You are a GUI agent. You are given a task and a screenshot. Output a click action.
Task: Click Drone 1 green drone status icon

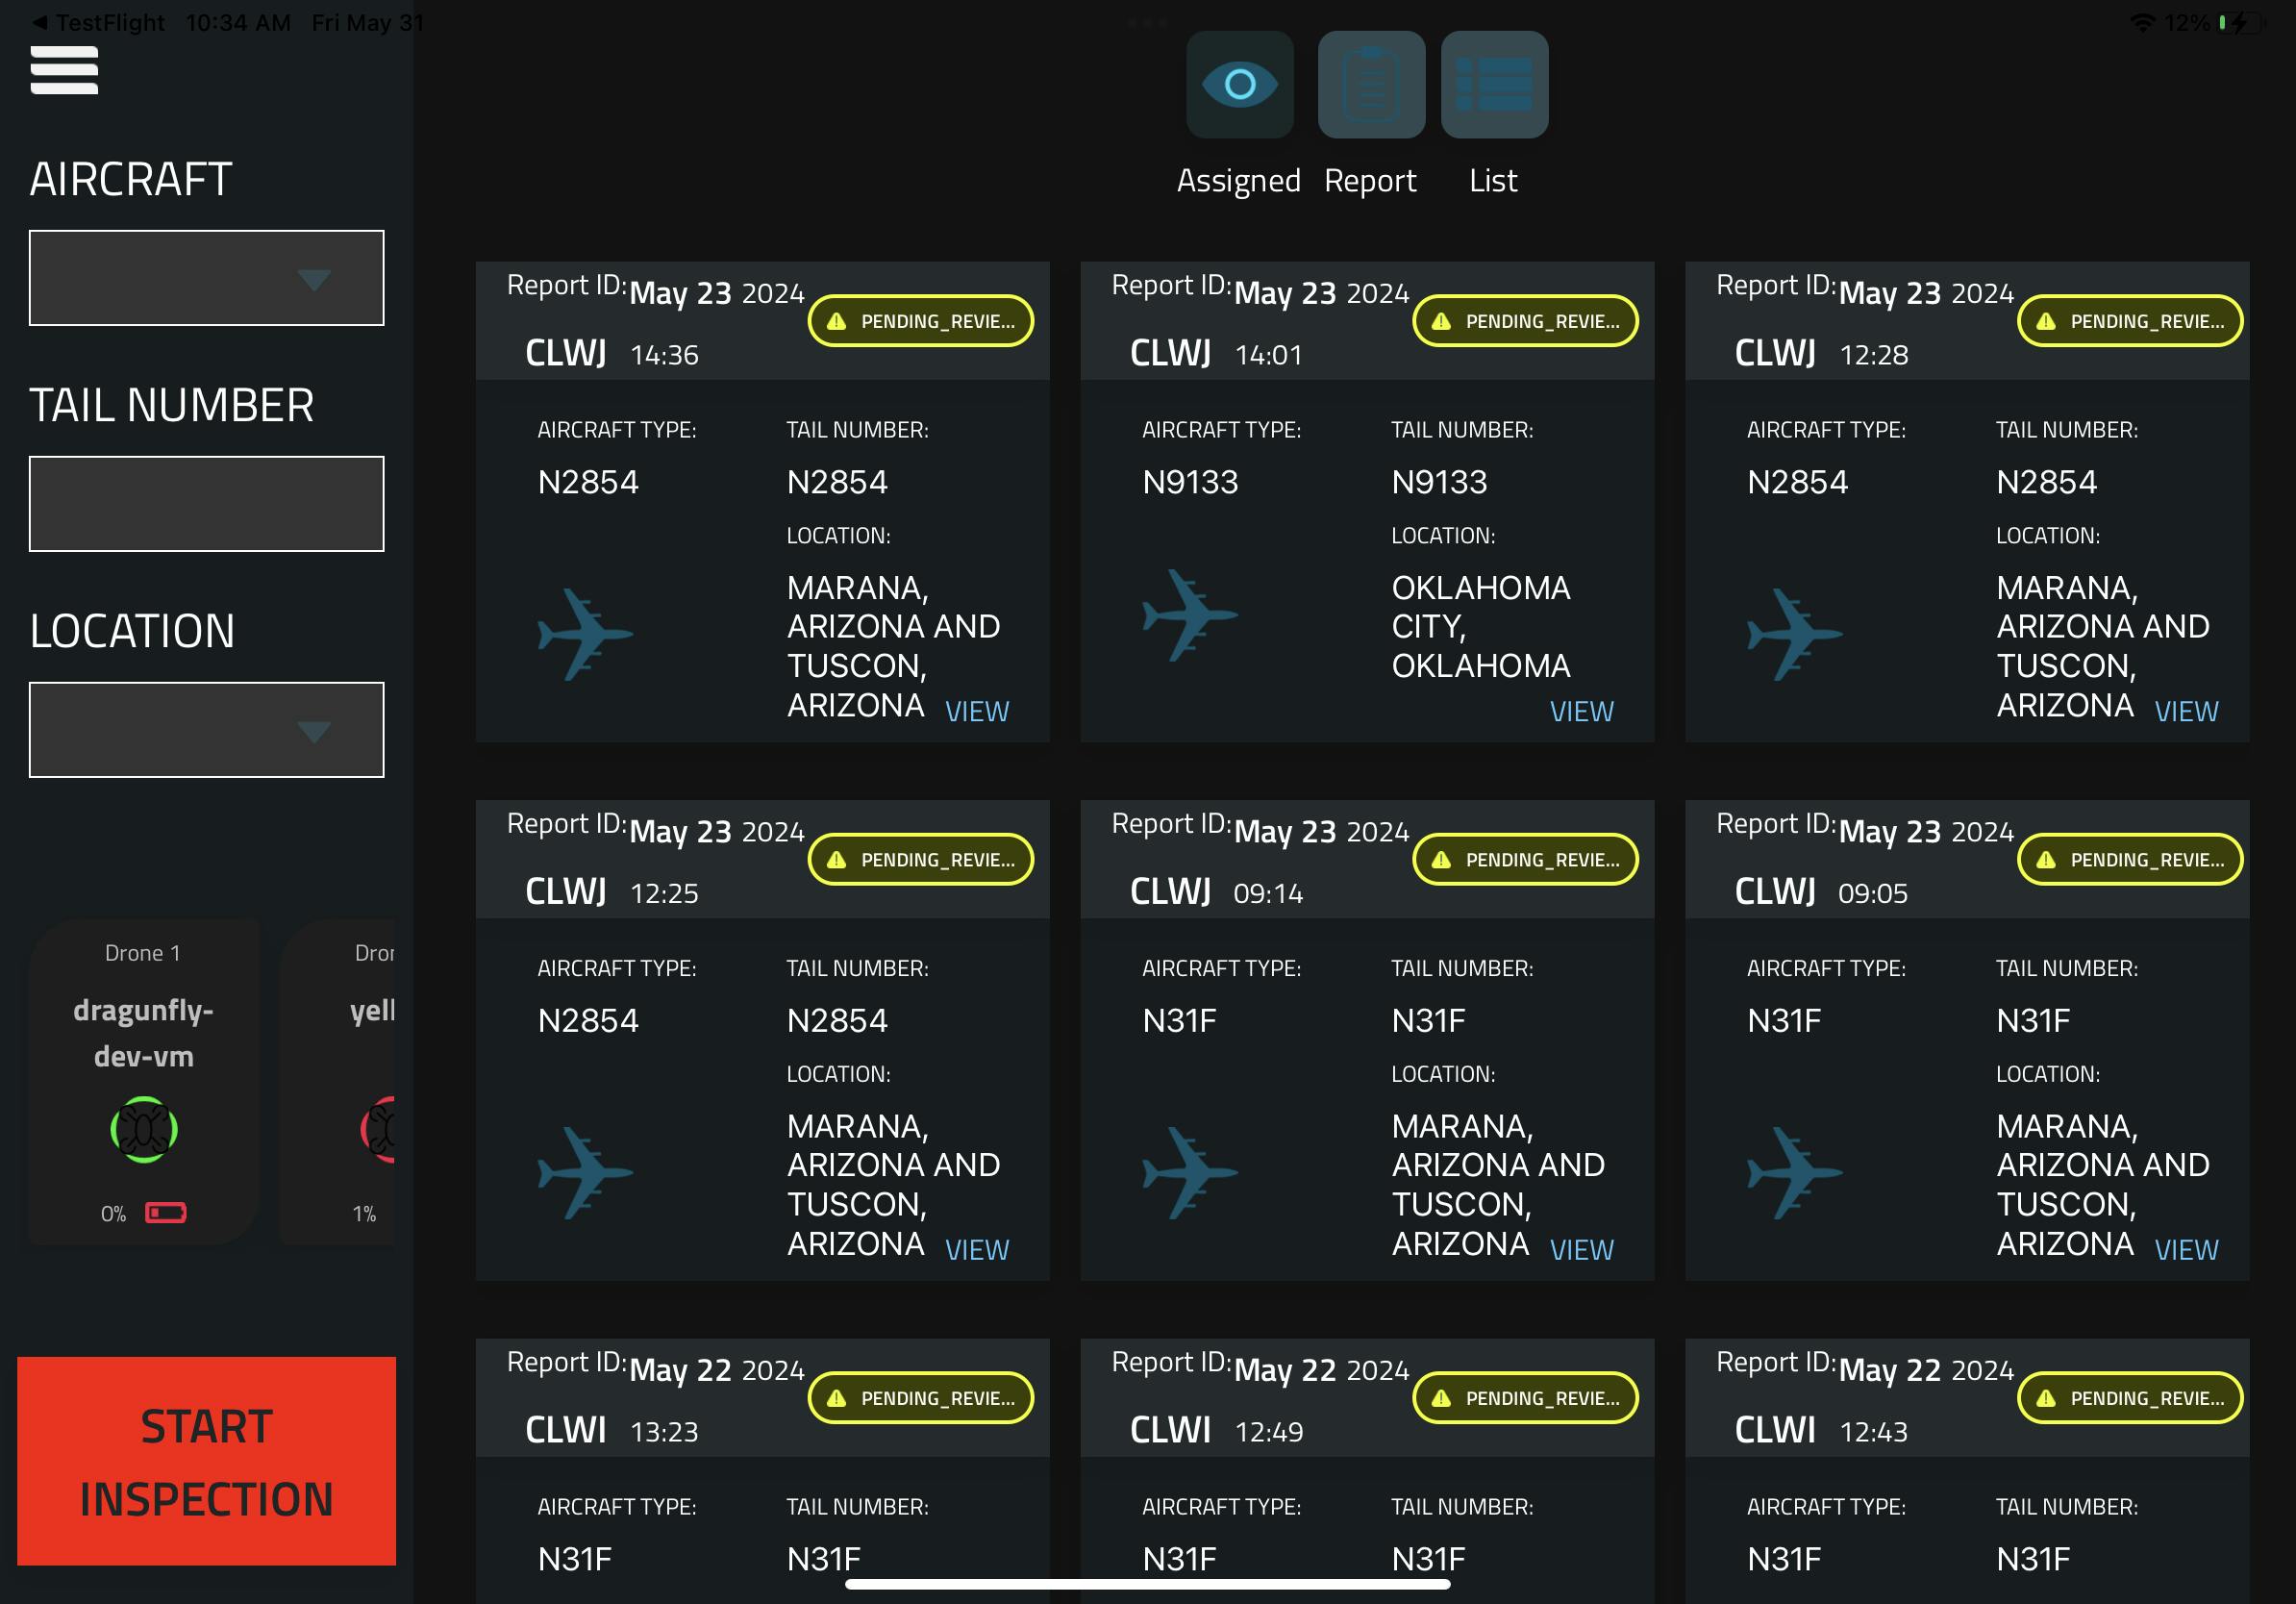pyautogui.click(x=144, y=1129)
